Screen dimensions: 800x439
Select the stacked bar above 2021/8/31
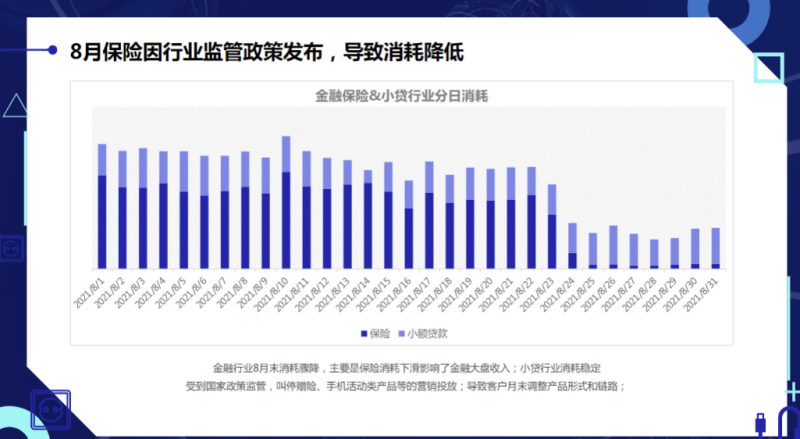click(x=716, y=248)
